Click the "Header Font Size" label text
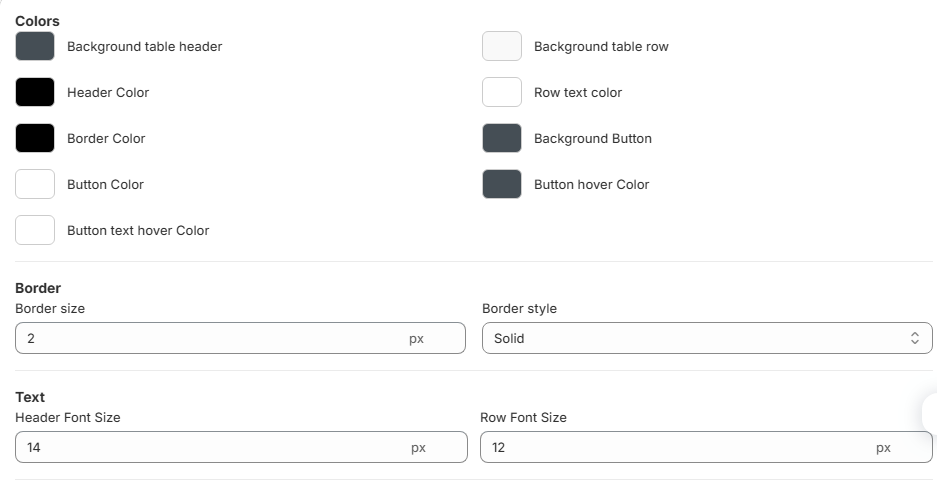This screenshot has height=483, width=937. [x=68, y=417]
